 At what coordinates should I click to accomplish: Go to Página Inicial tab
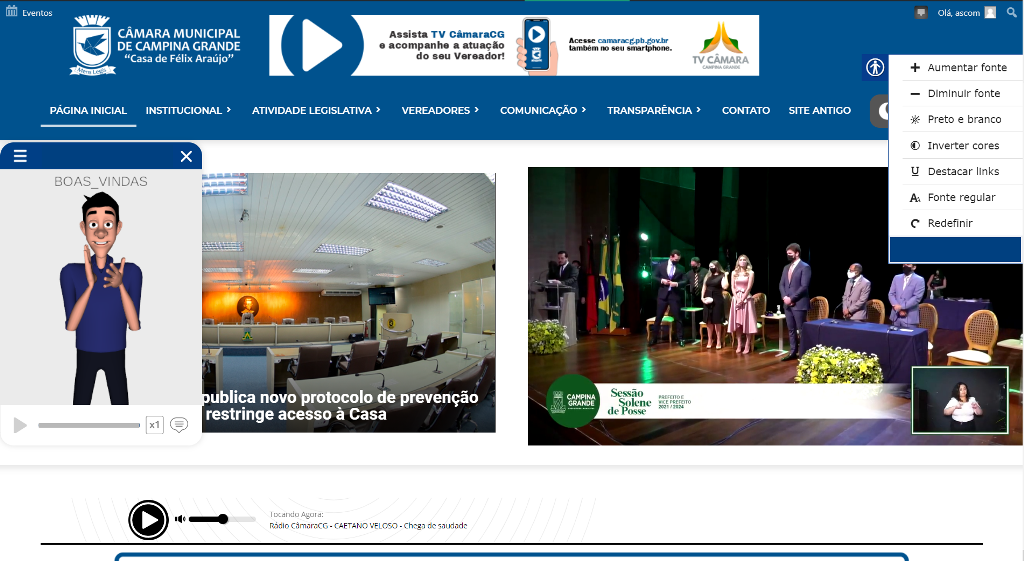tap(88, 110)
